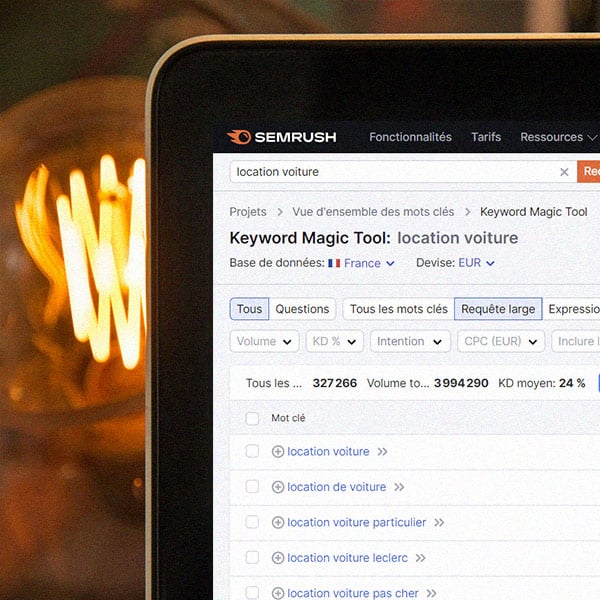Go to 'Vue d'ensemble des mots clés' breadcrumb

click(x=373, y=212)
